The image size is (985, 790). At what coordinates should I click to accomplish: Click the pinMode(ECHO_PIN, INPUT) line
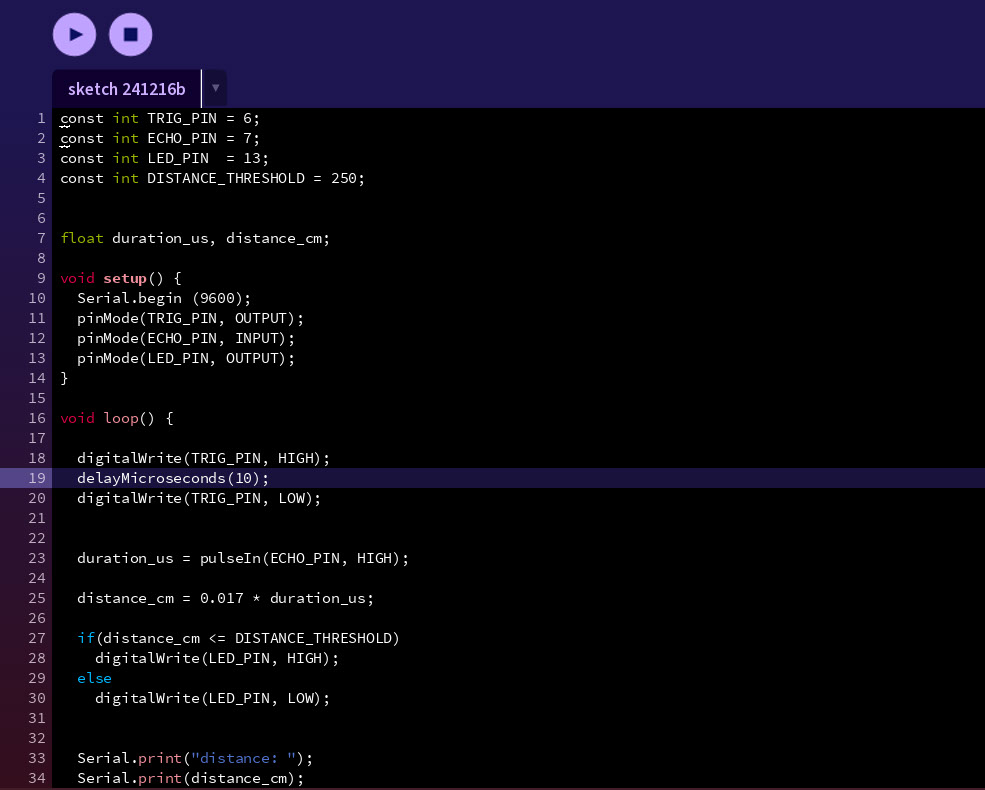coord(186,338)
